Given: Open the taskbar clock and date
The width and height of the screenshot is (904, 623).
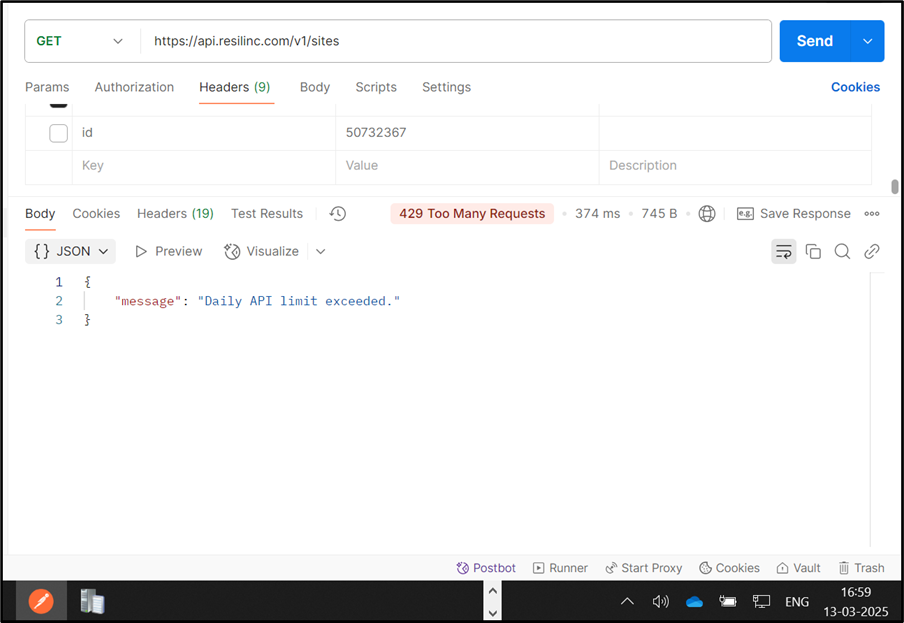Looking at the screenshot, I should coord(856,602).
